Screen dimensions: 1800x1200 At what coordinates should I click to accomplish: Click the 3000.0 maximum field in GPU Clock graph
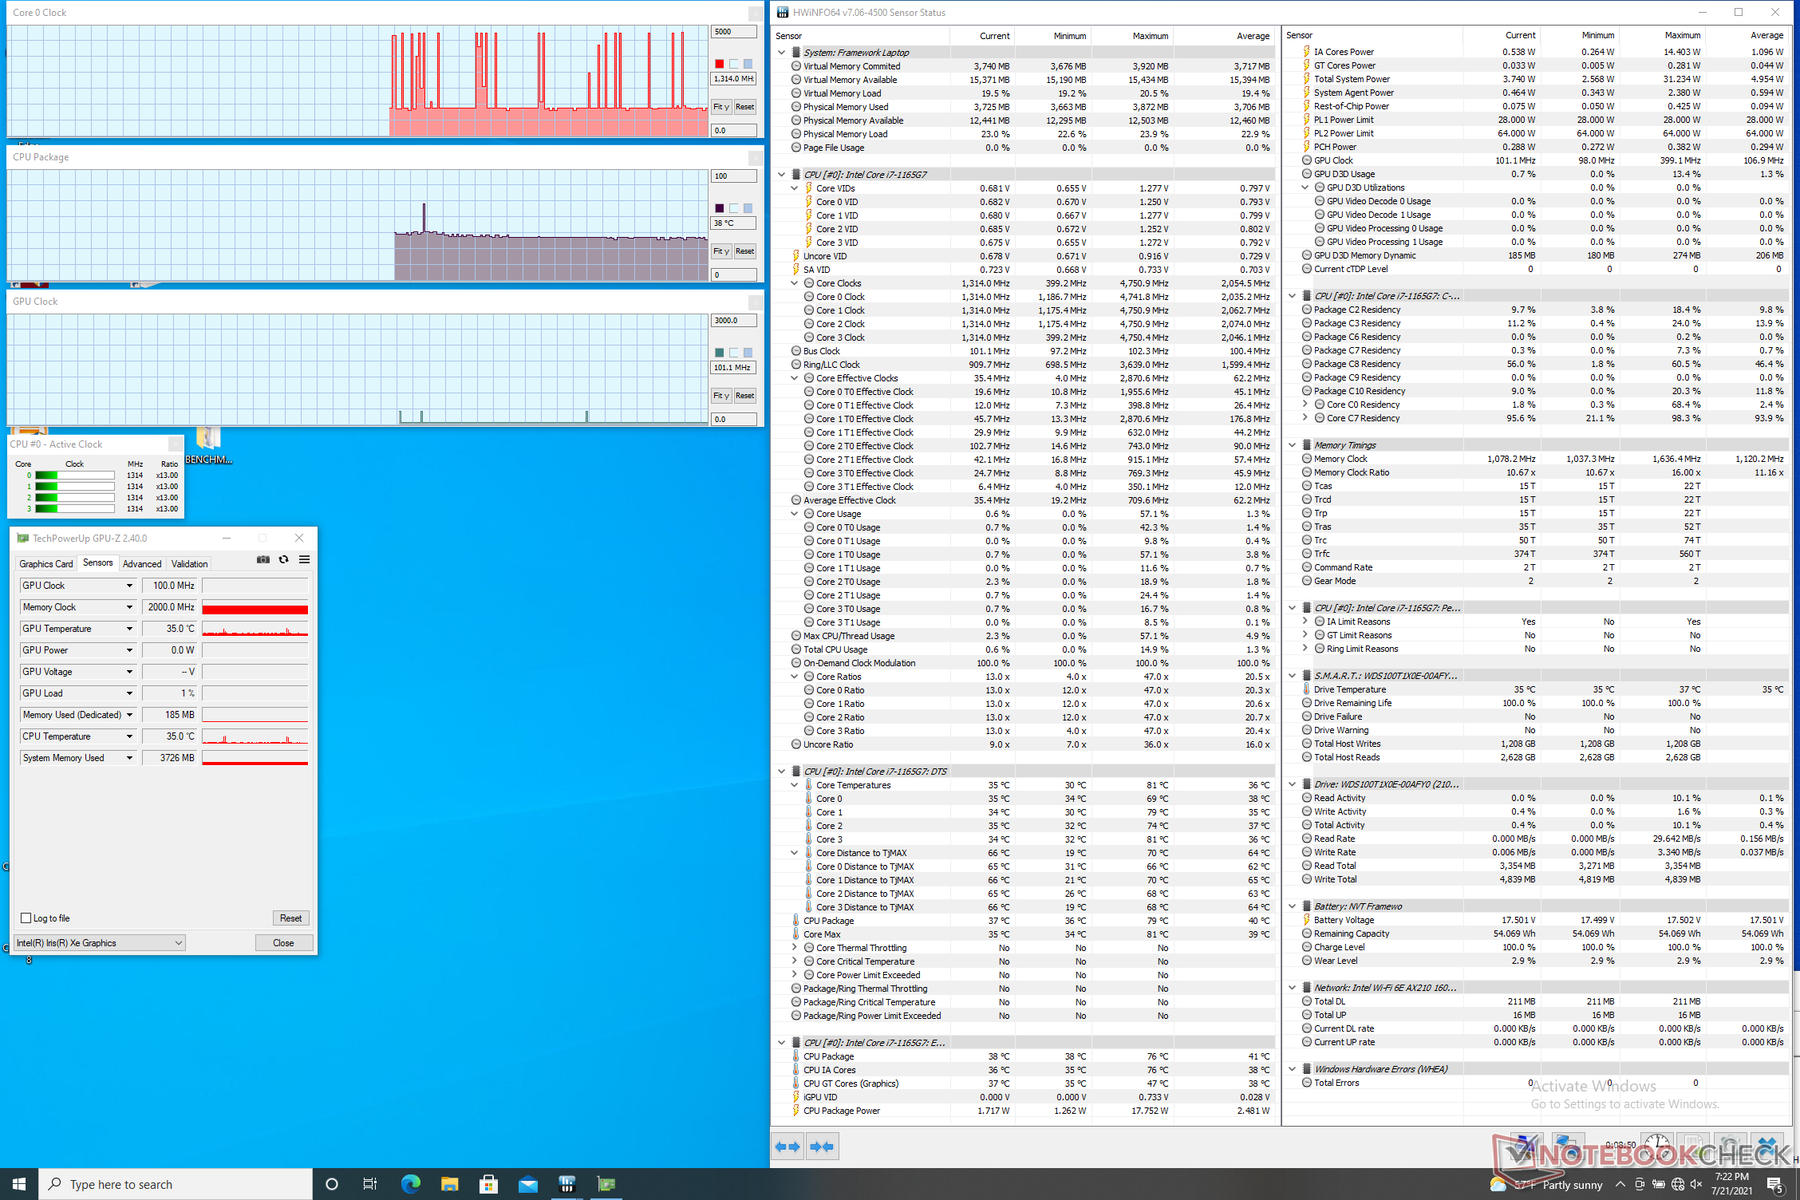click(733, 320)
